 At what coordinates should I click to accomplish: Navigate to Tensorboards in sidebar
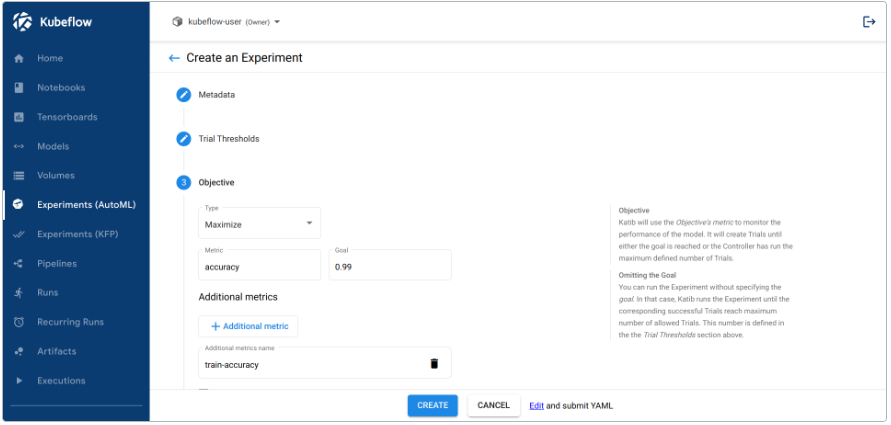(x=67, y=117)
